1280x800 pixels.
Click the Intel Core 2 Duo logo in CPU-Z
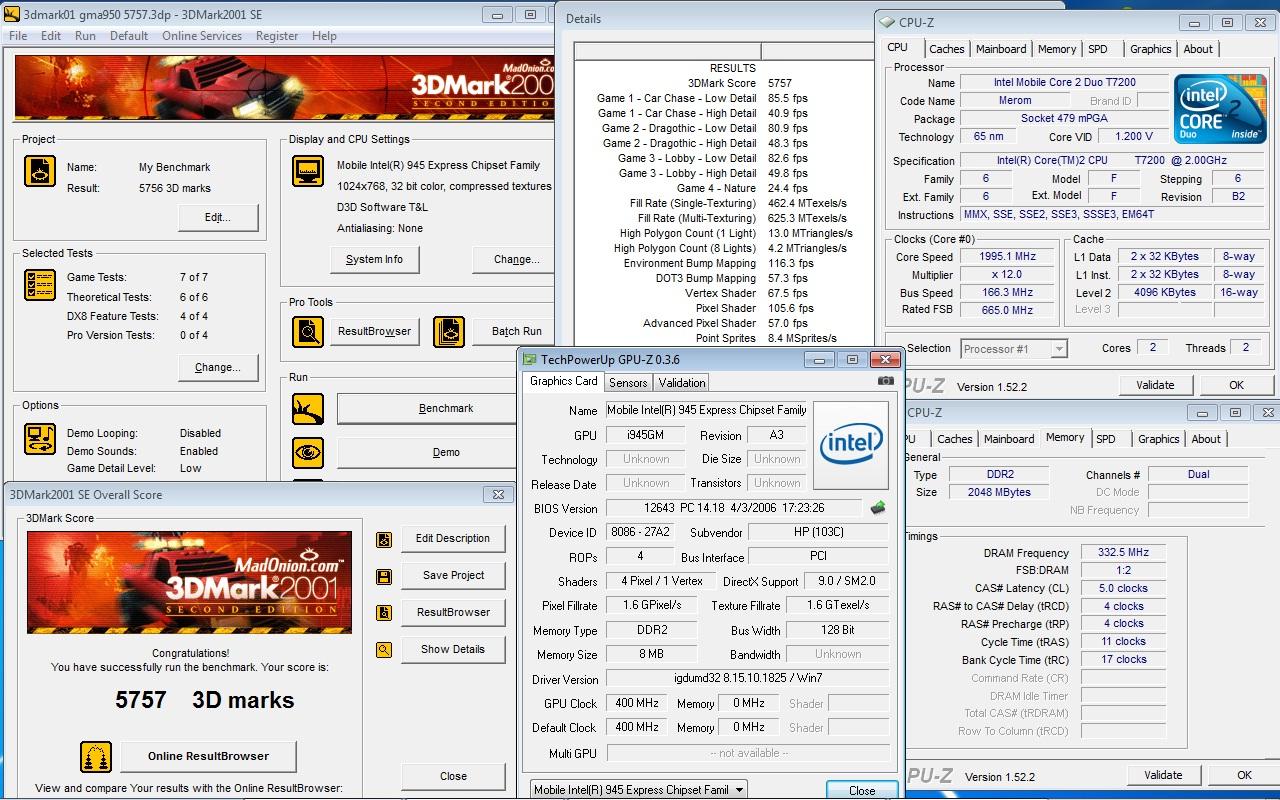coord(1219,108)
